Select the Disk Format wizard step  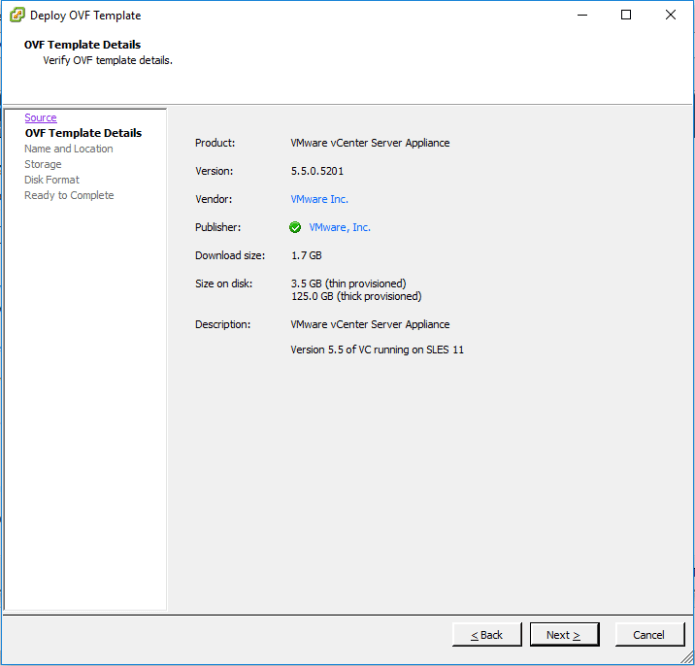click(x=52, y=180)
